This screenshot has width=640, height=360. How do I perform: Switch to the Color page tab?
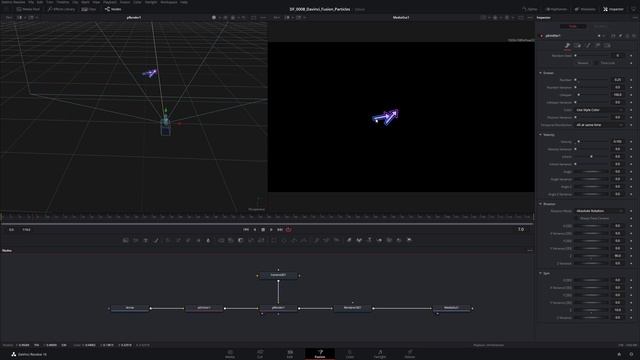click(x=350, y=354)
